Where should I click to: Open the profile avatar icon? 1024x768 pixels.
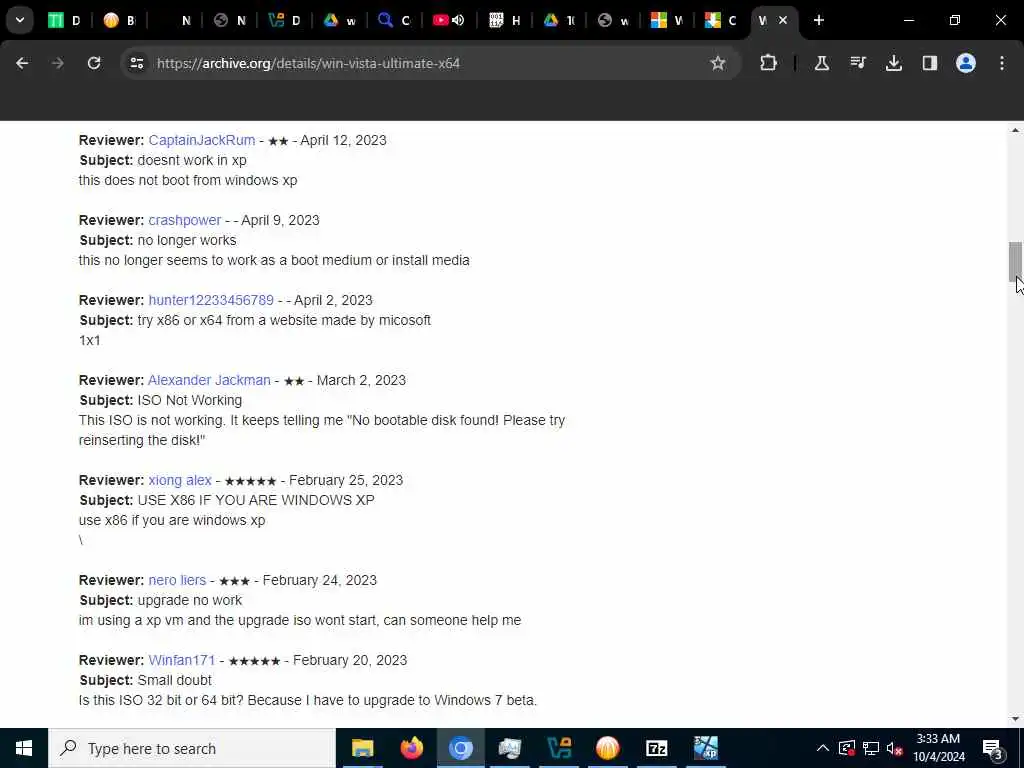click(x=965, y=63)
